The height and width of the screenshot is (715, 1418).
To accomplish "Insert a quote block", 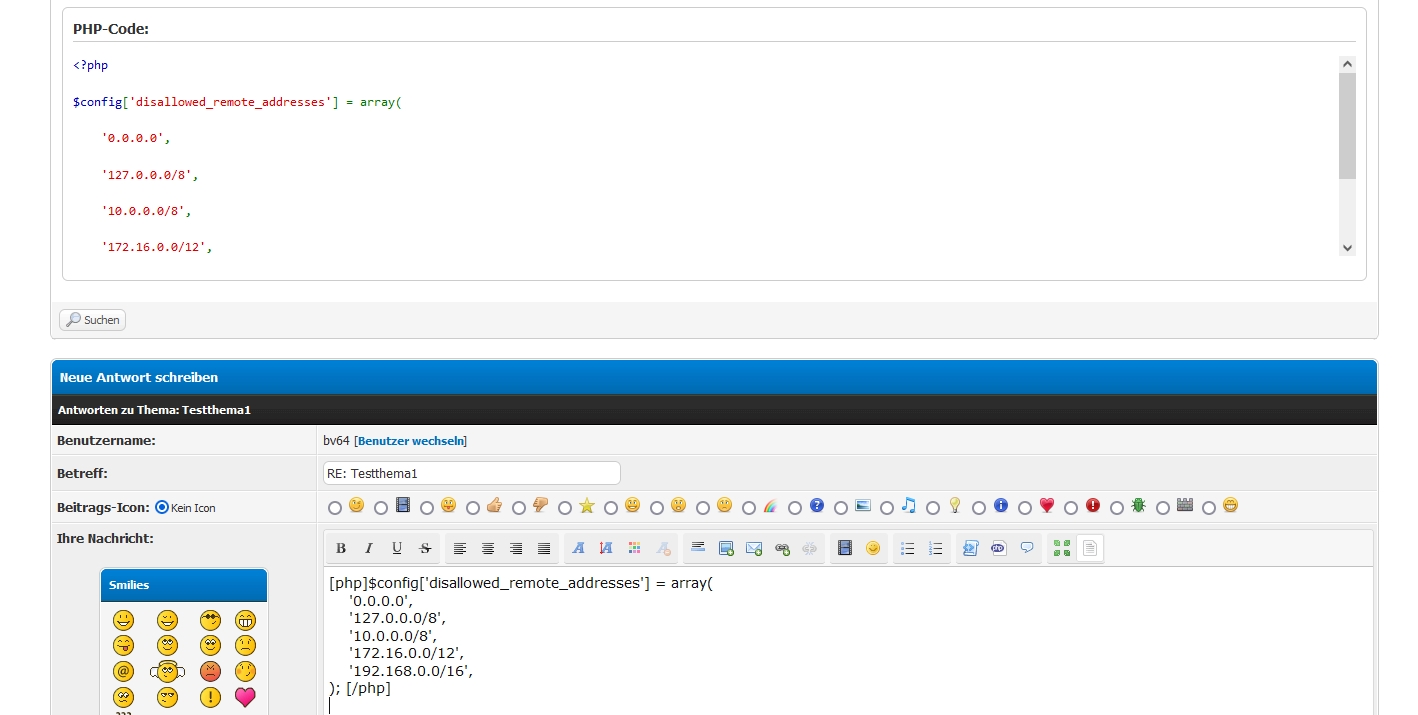I will click(1026, 548).
